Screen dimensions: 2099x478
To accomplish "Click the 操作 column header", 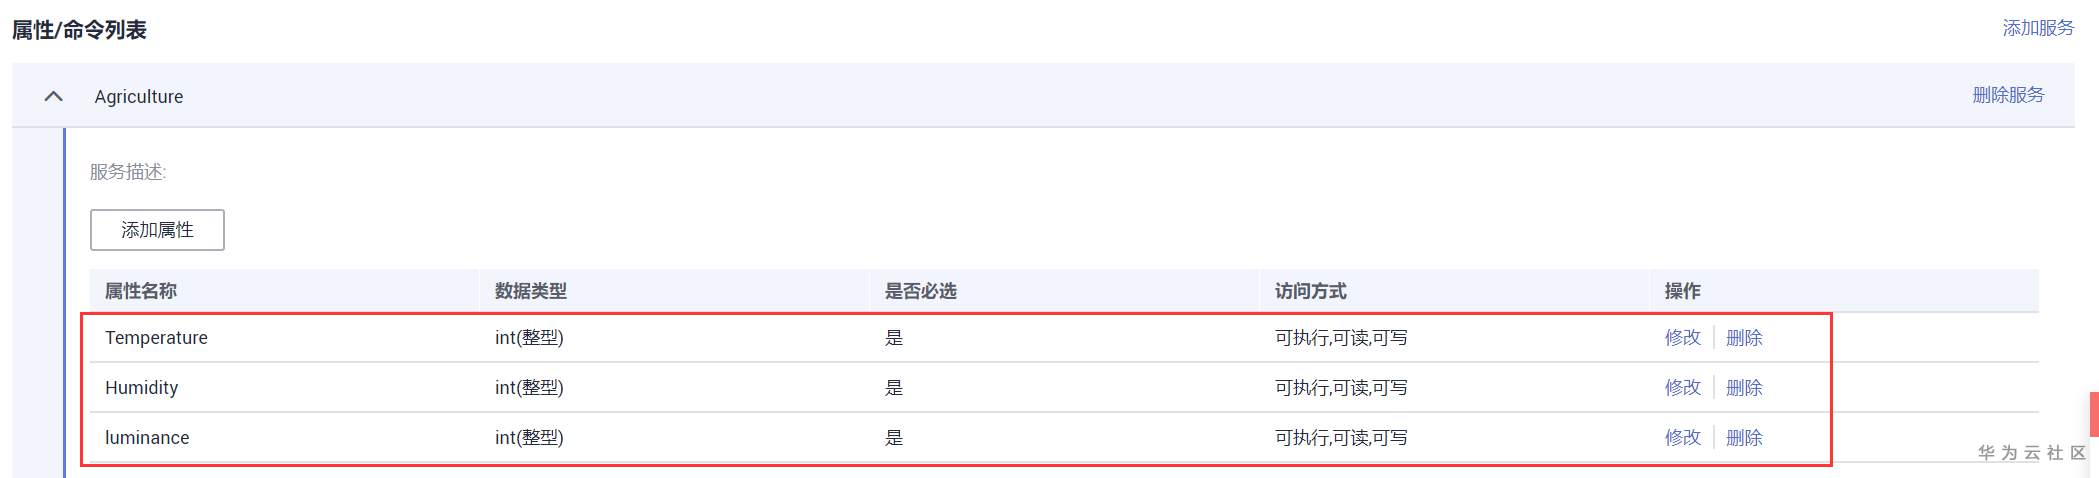I will pyautogui.click(x=1682, y=291).
